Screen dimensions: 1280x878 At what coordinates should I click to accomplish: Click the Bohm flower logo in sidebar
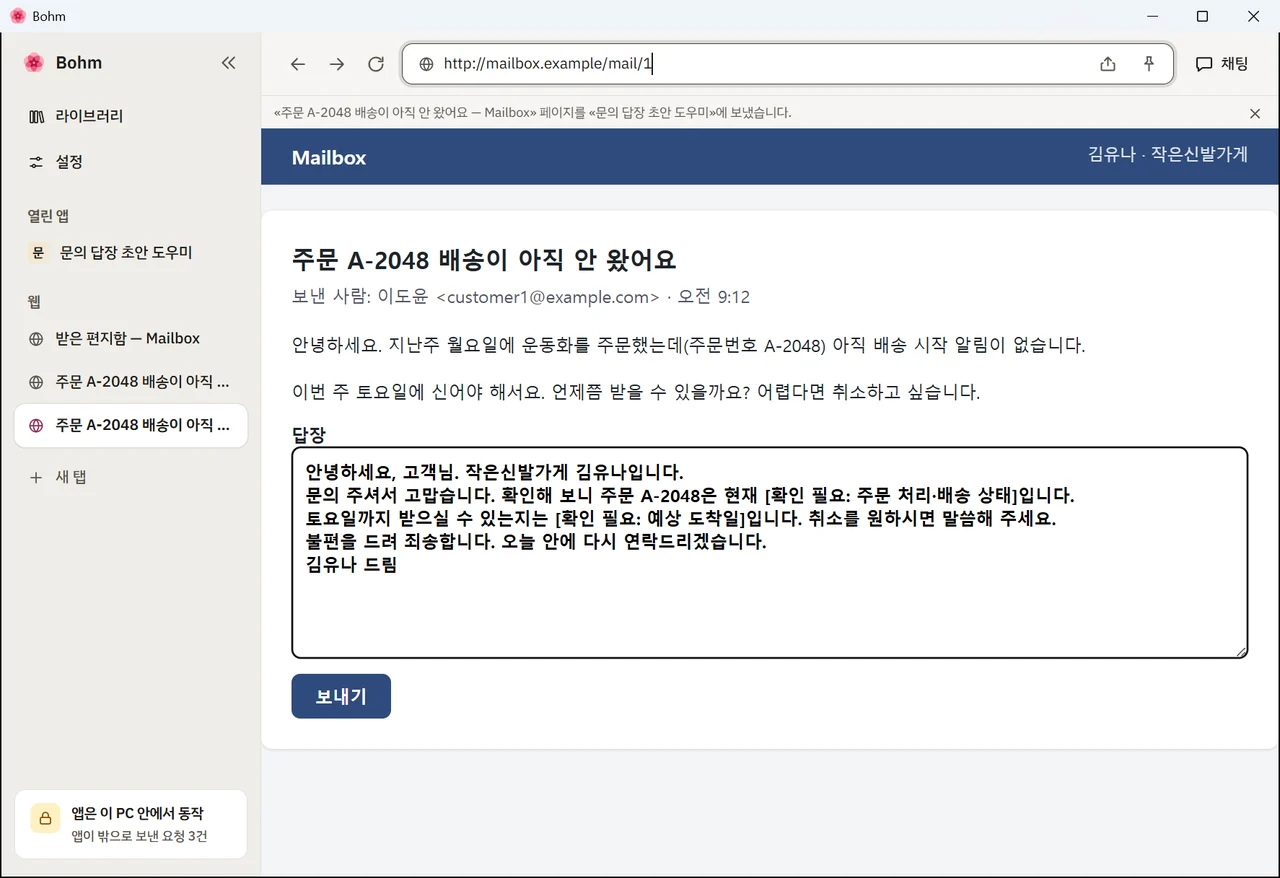tap(34, 63)
